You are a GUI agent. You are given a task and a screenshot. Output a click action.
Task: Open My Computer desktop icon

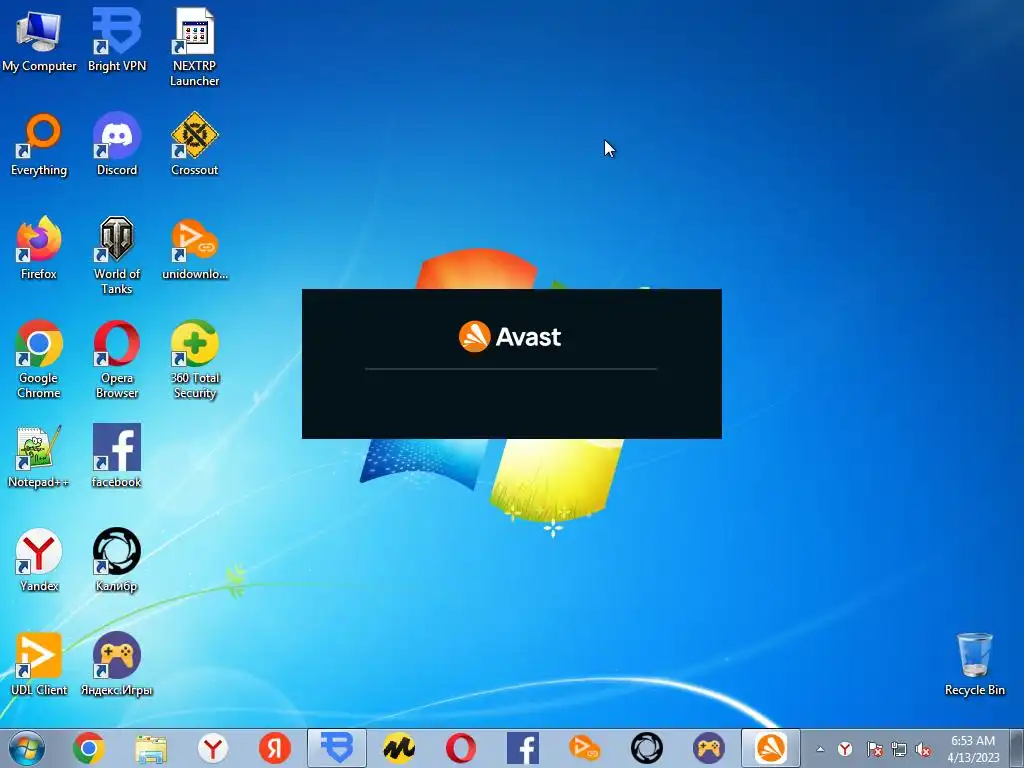coord(39,40)
